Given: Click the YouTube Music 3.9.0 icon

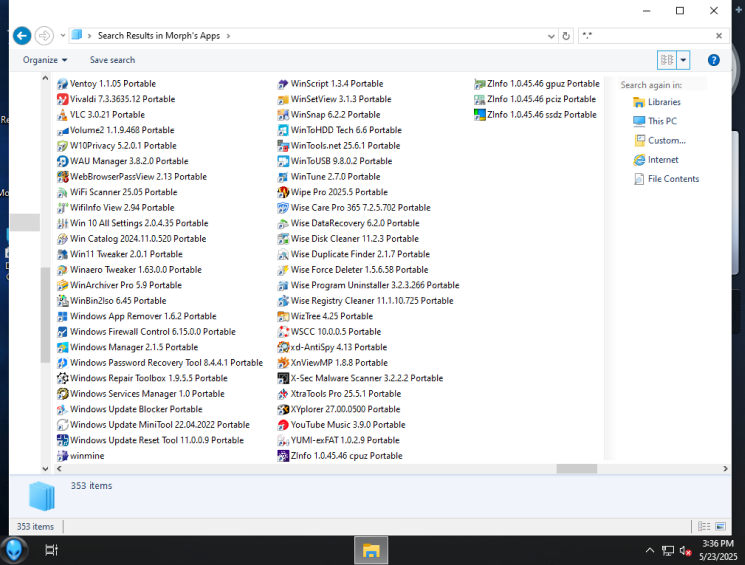Looking at the screenshot, I should 283,425.
